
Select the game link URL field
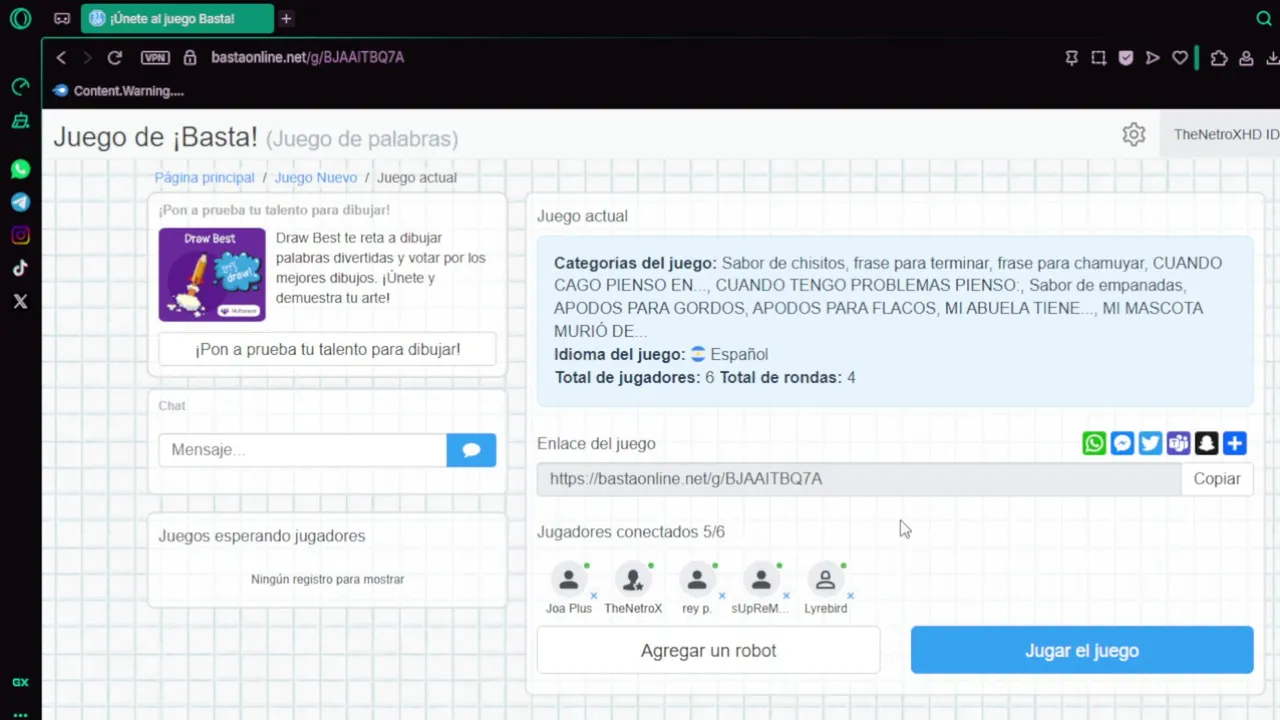pyautogui.click(x=859, y=479)
